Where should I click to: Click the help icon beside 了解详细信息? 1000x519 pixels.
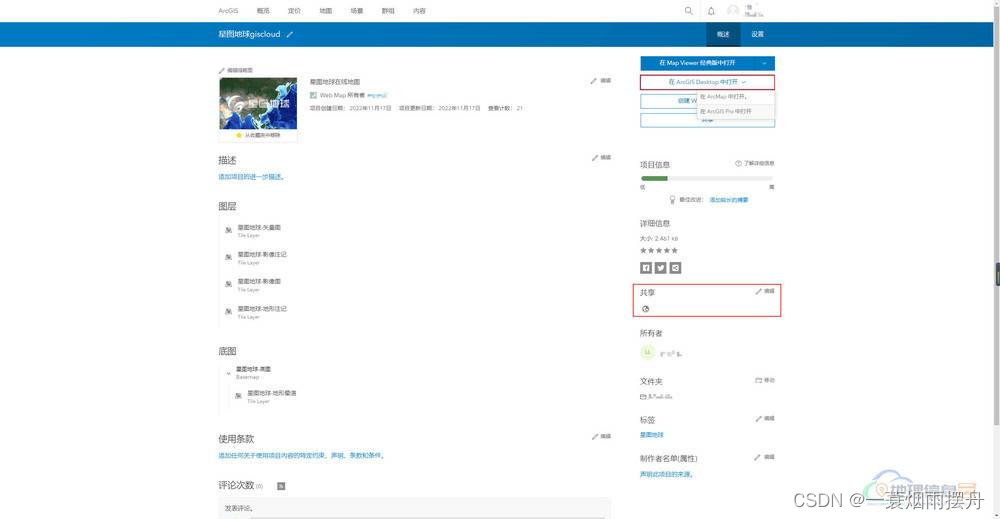[x=738, y=163]
